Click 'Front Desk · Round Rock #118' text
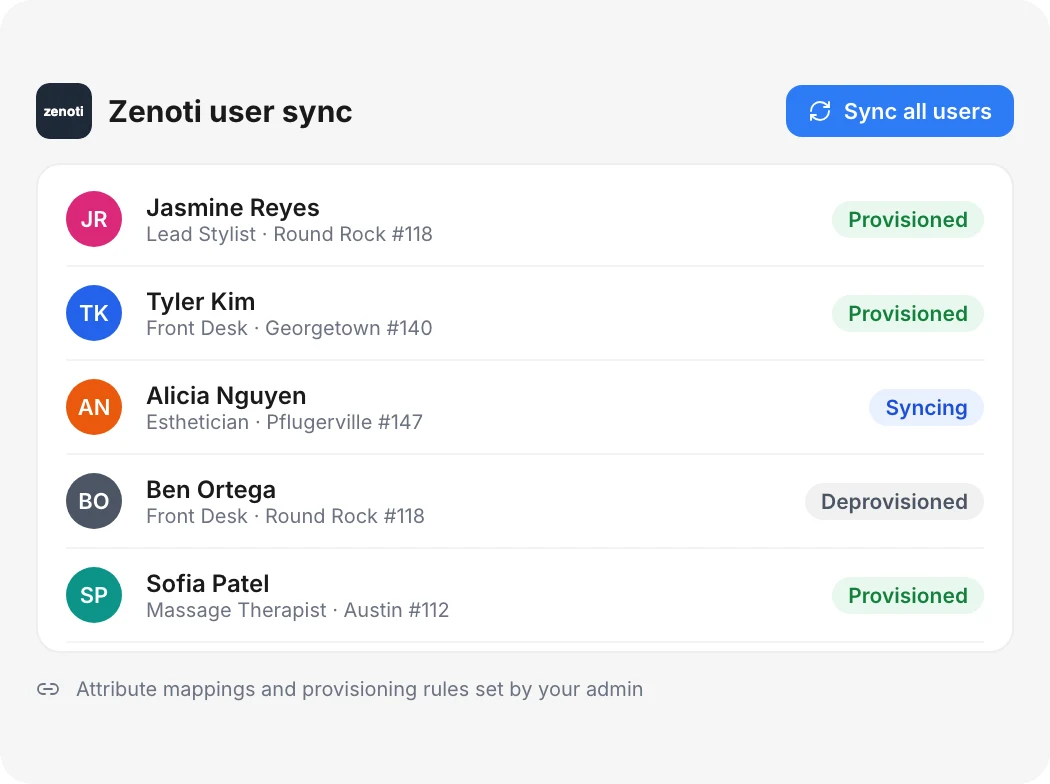The height and width of the screenshot is (784, 1050). tap(285, 516)
